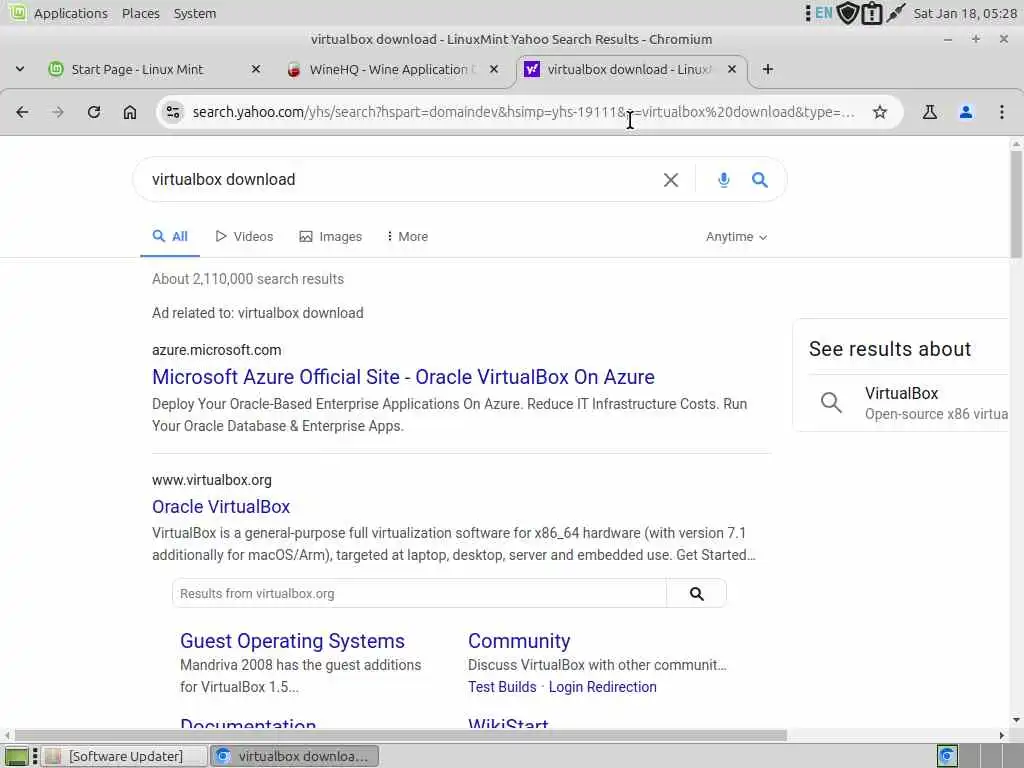
Task: Go back to previous page
Action: click(22, 112)
